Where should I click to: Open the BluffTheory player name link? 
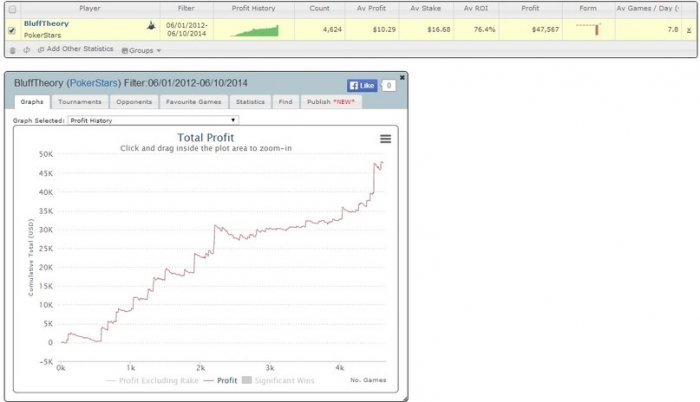tap(46, 23)
